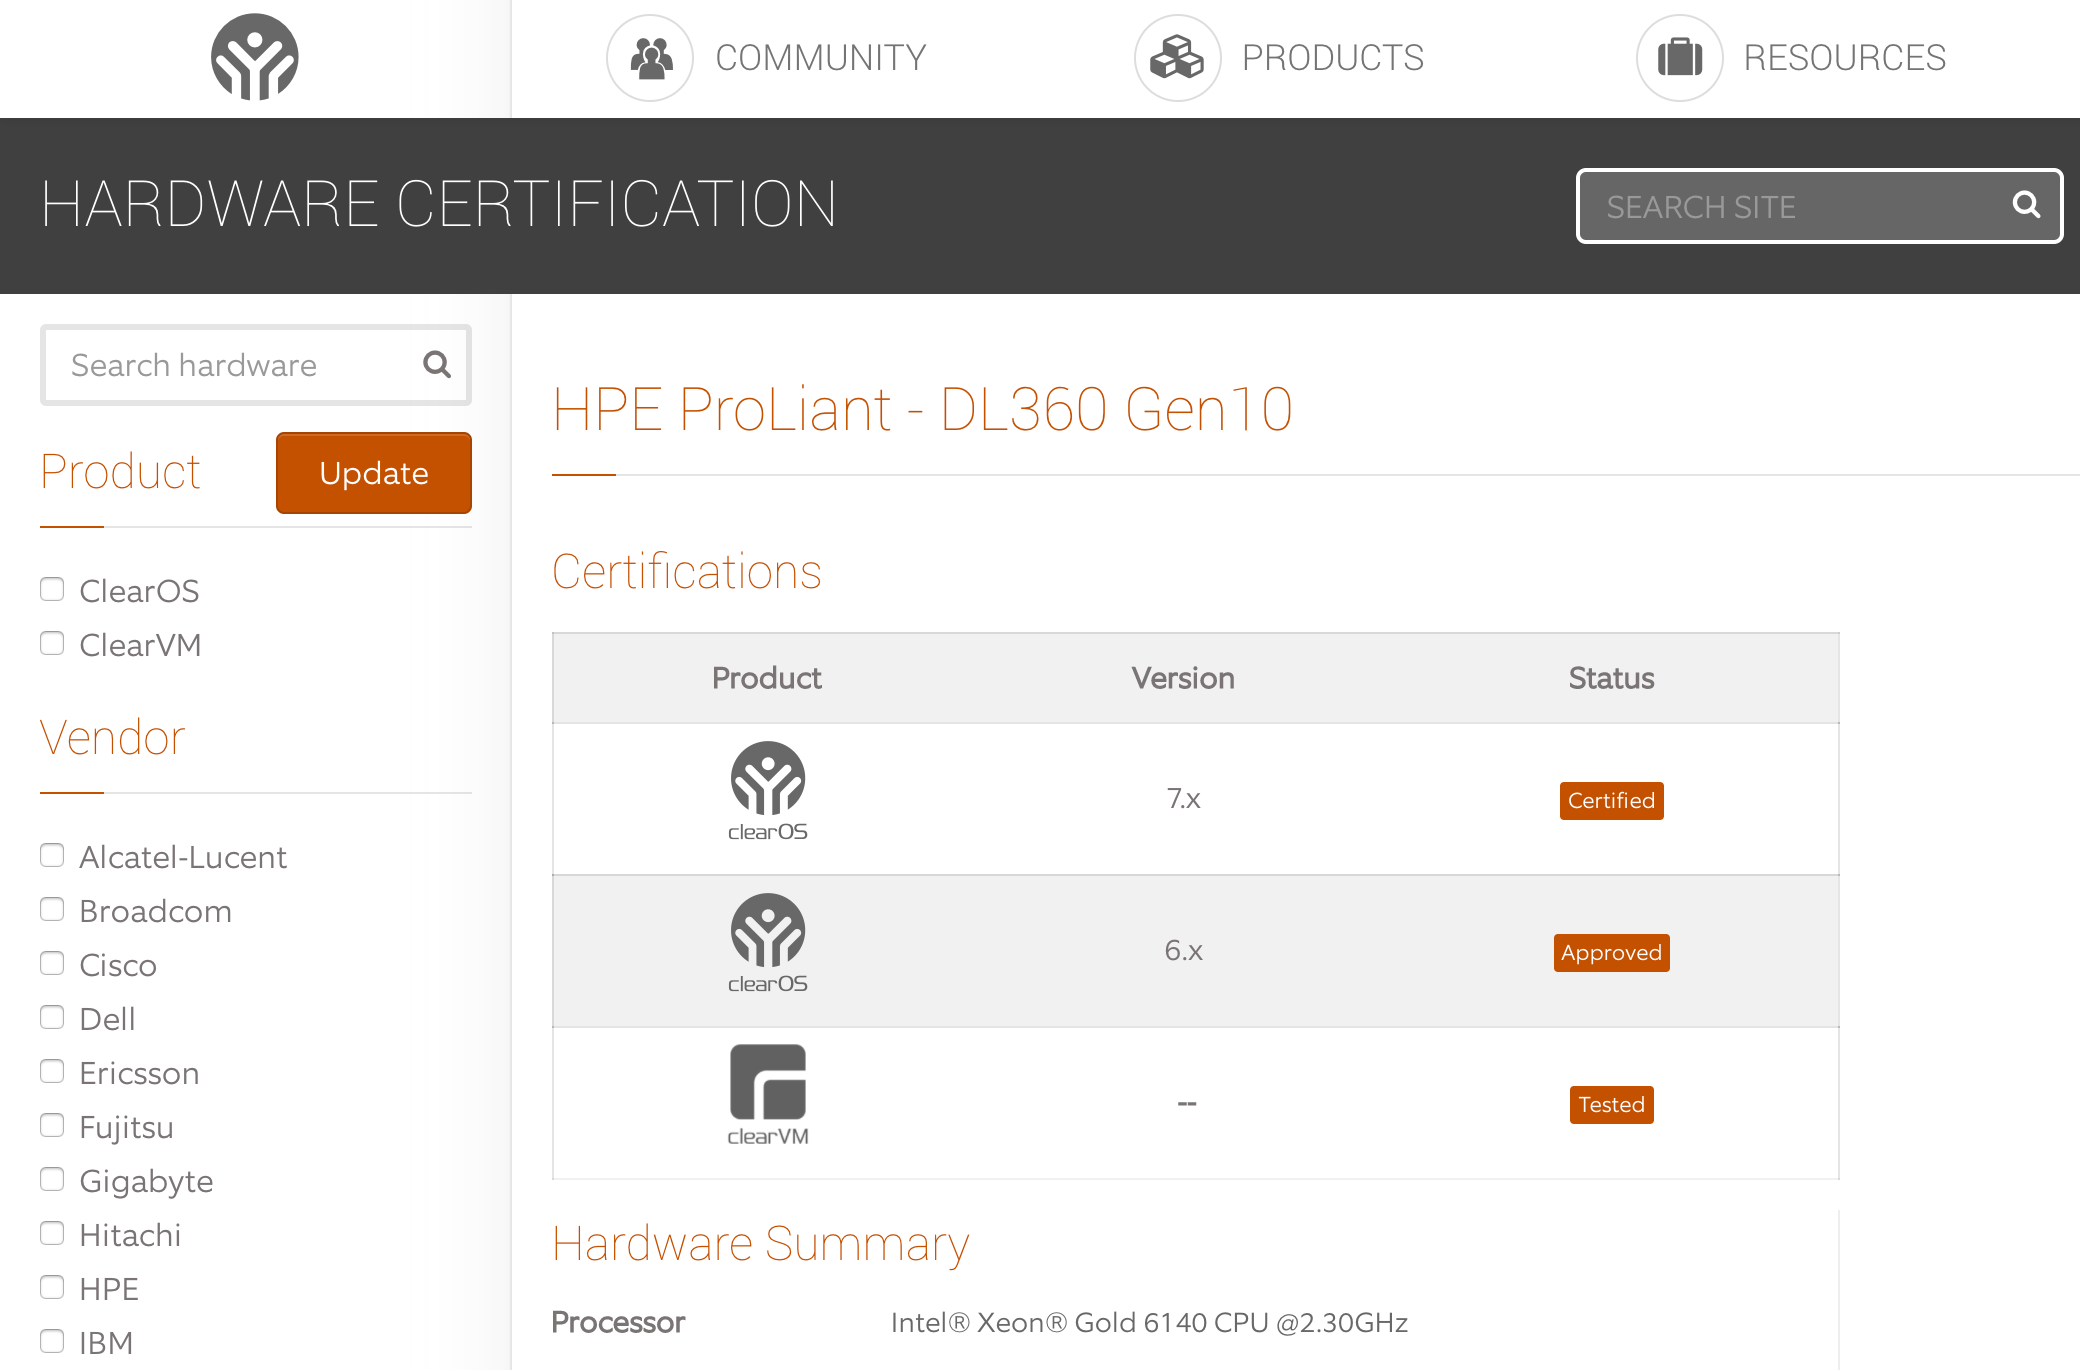Enable the Fujitsu vendor checkbox

[52, 1125]
